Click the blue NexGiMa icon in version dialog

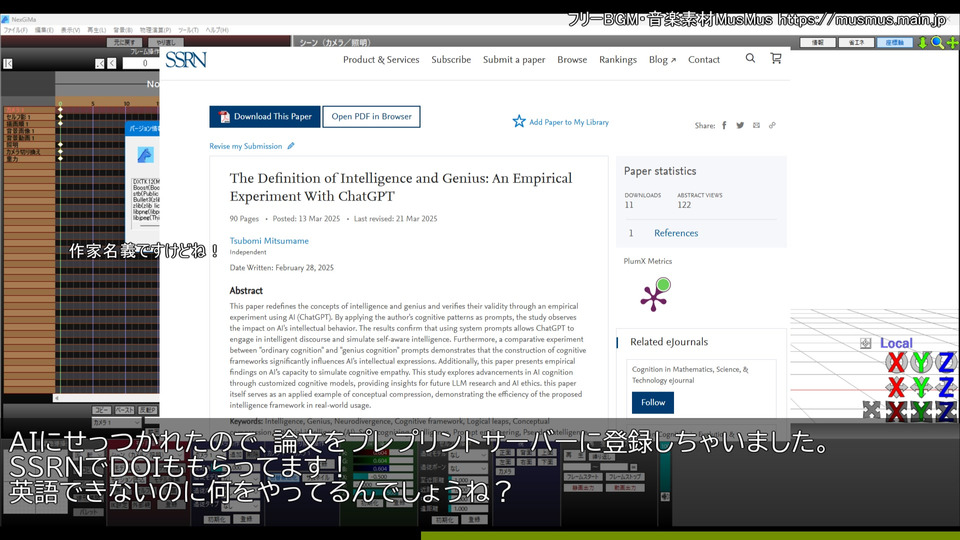(x=145, y=155)
